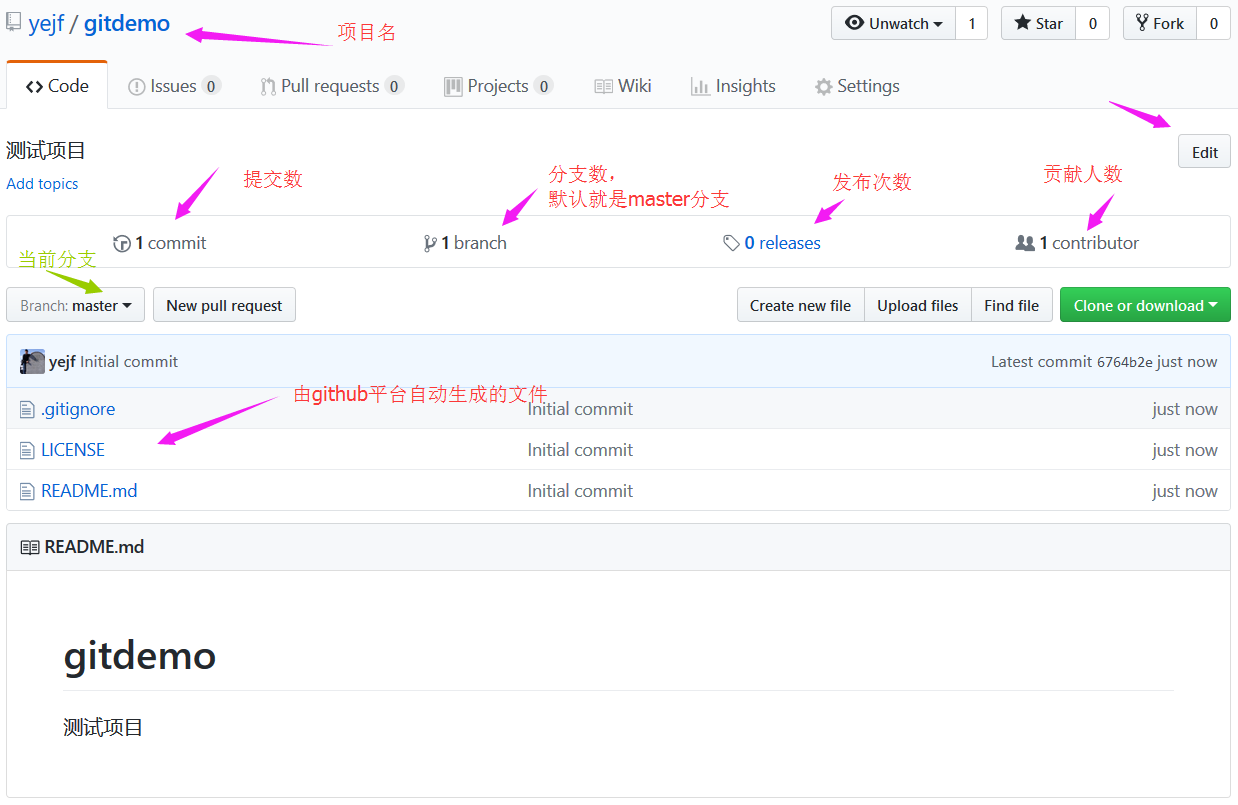
Task: Expand the Branch: master selector
Action: tap(76, 305)
